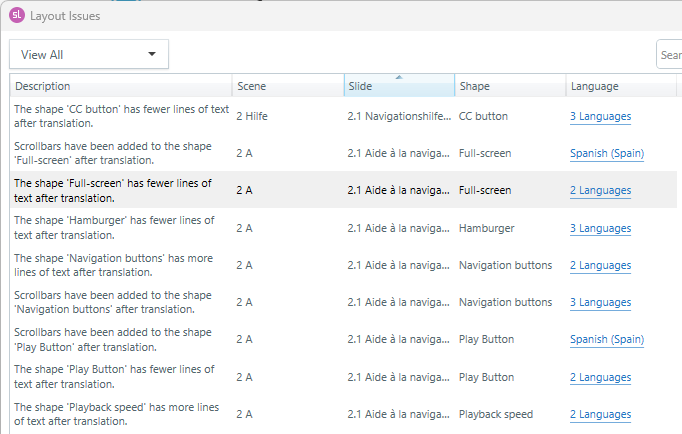Open 3 Languages link for Navigation buttons scrollbars

600,302
